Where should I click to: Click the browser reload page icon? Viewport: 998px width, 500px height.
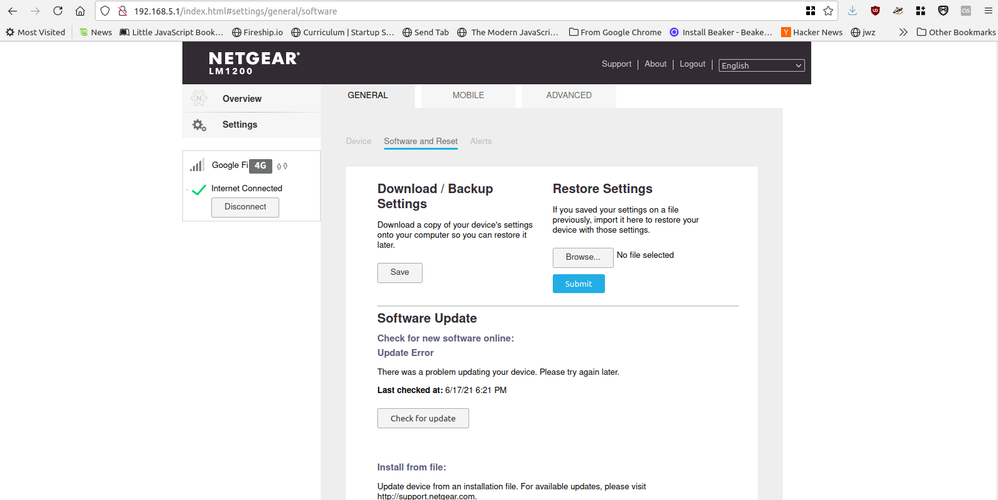(56, 11)
